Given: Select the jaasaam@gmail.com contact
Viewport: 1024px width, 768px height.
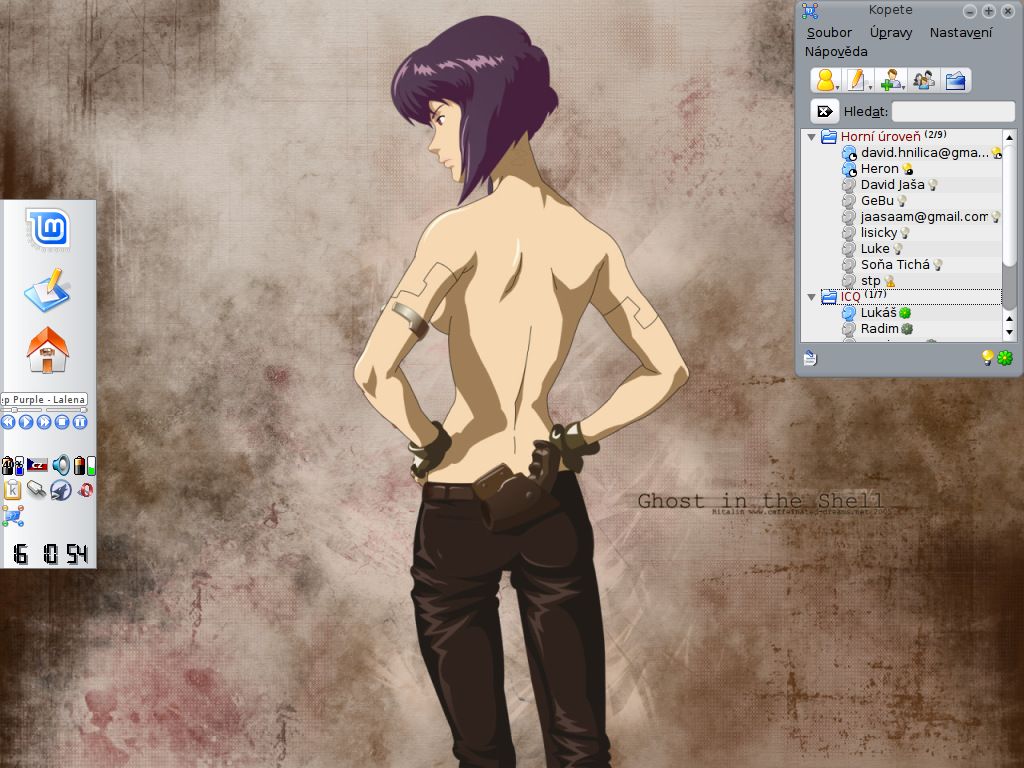Looking at the screenshot, I should [x=921, y=217].
